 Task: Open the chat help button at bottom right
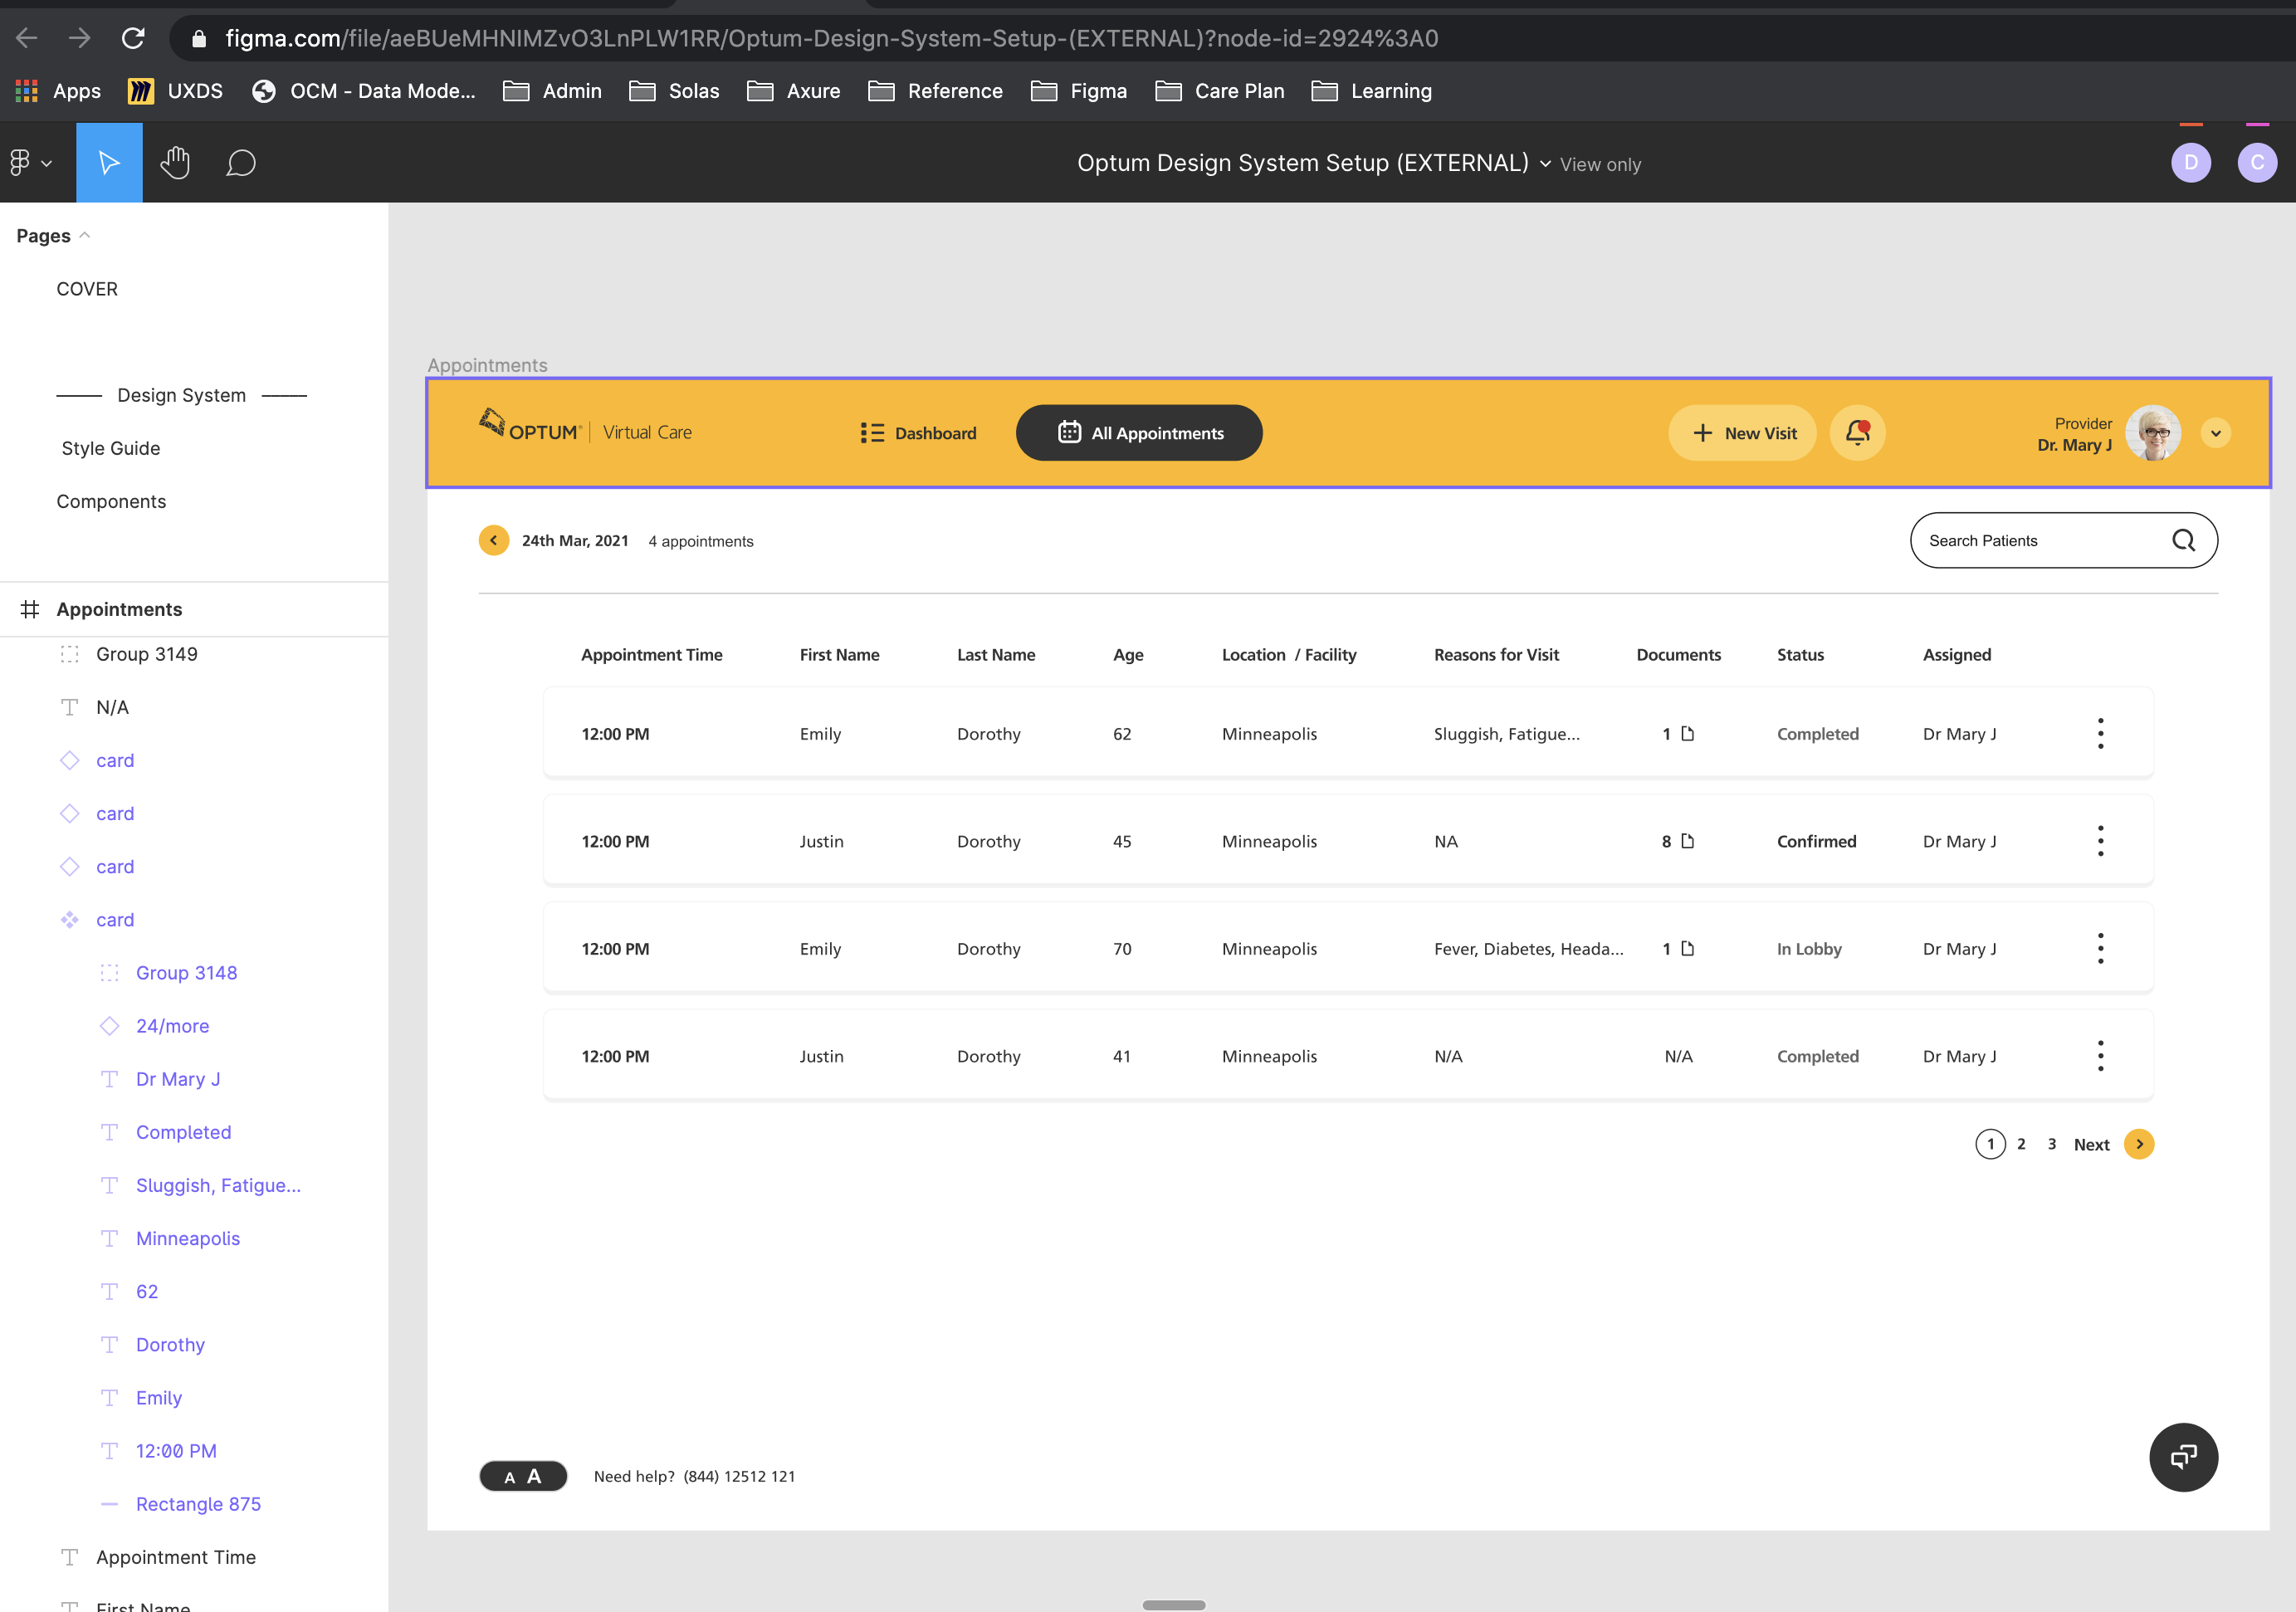2183,1457
